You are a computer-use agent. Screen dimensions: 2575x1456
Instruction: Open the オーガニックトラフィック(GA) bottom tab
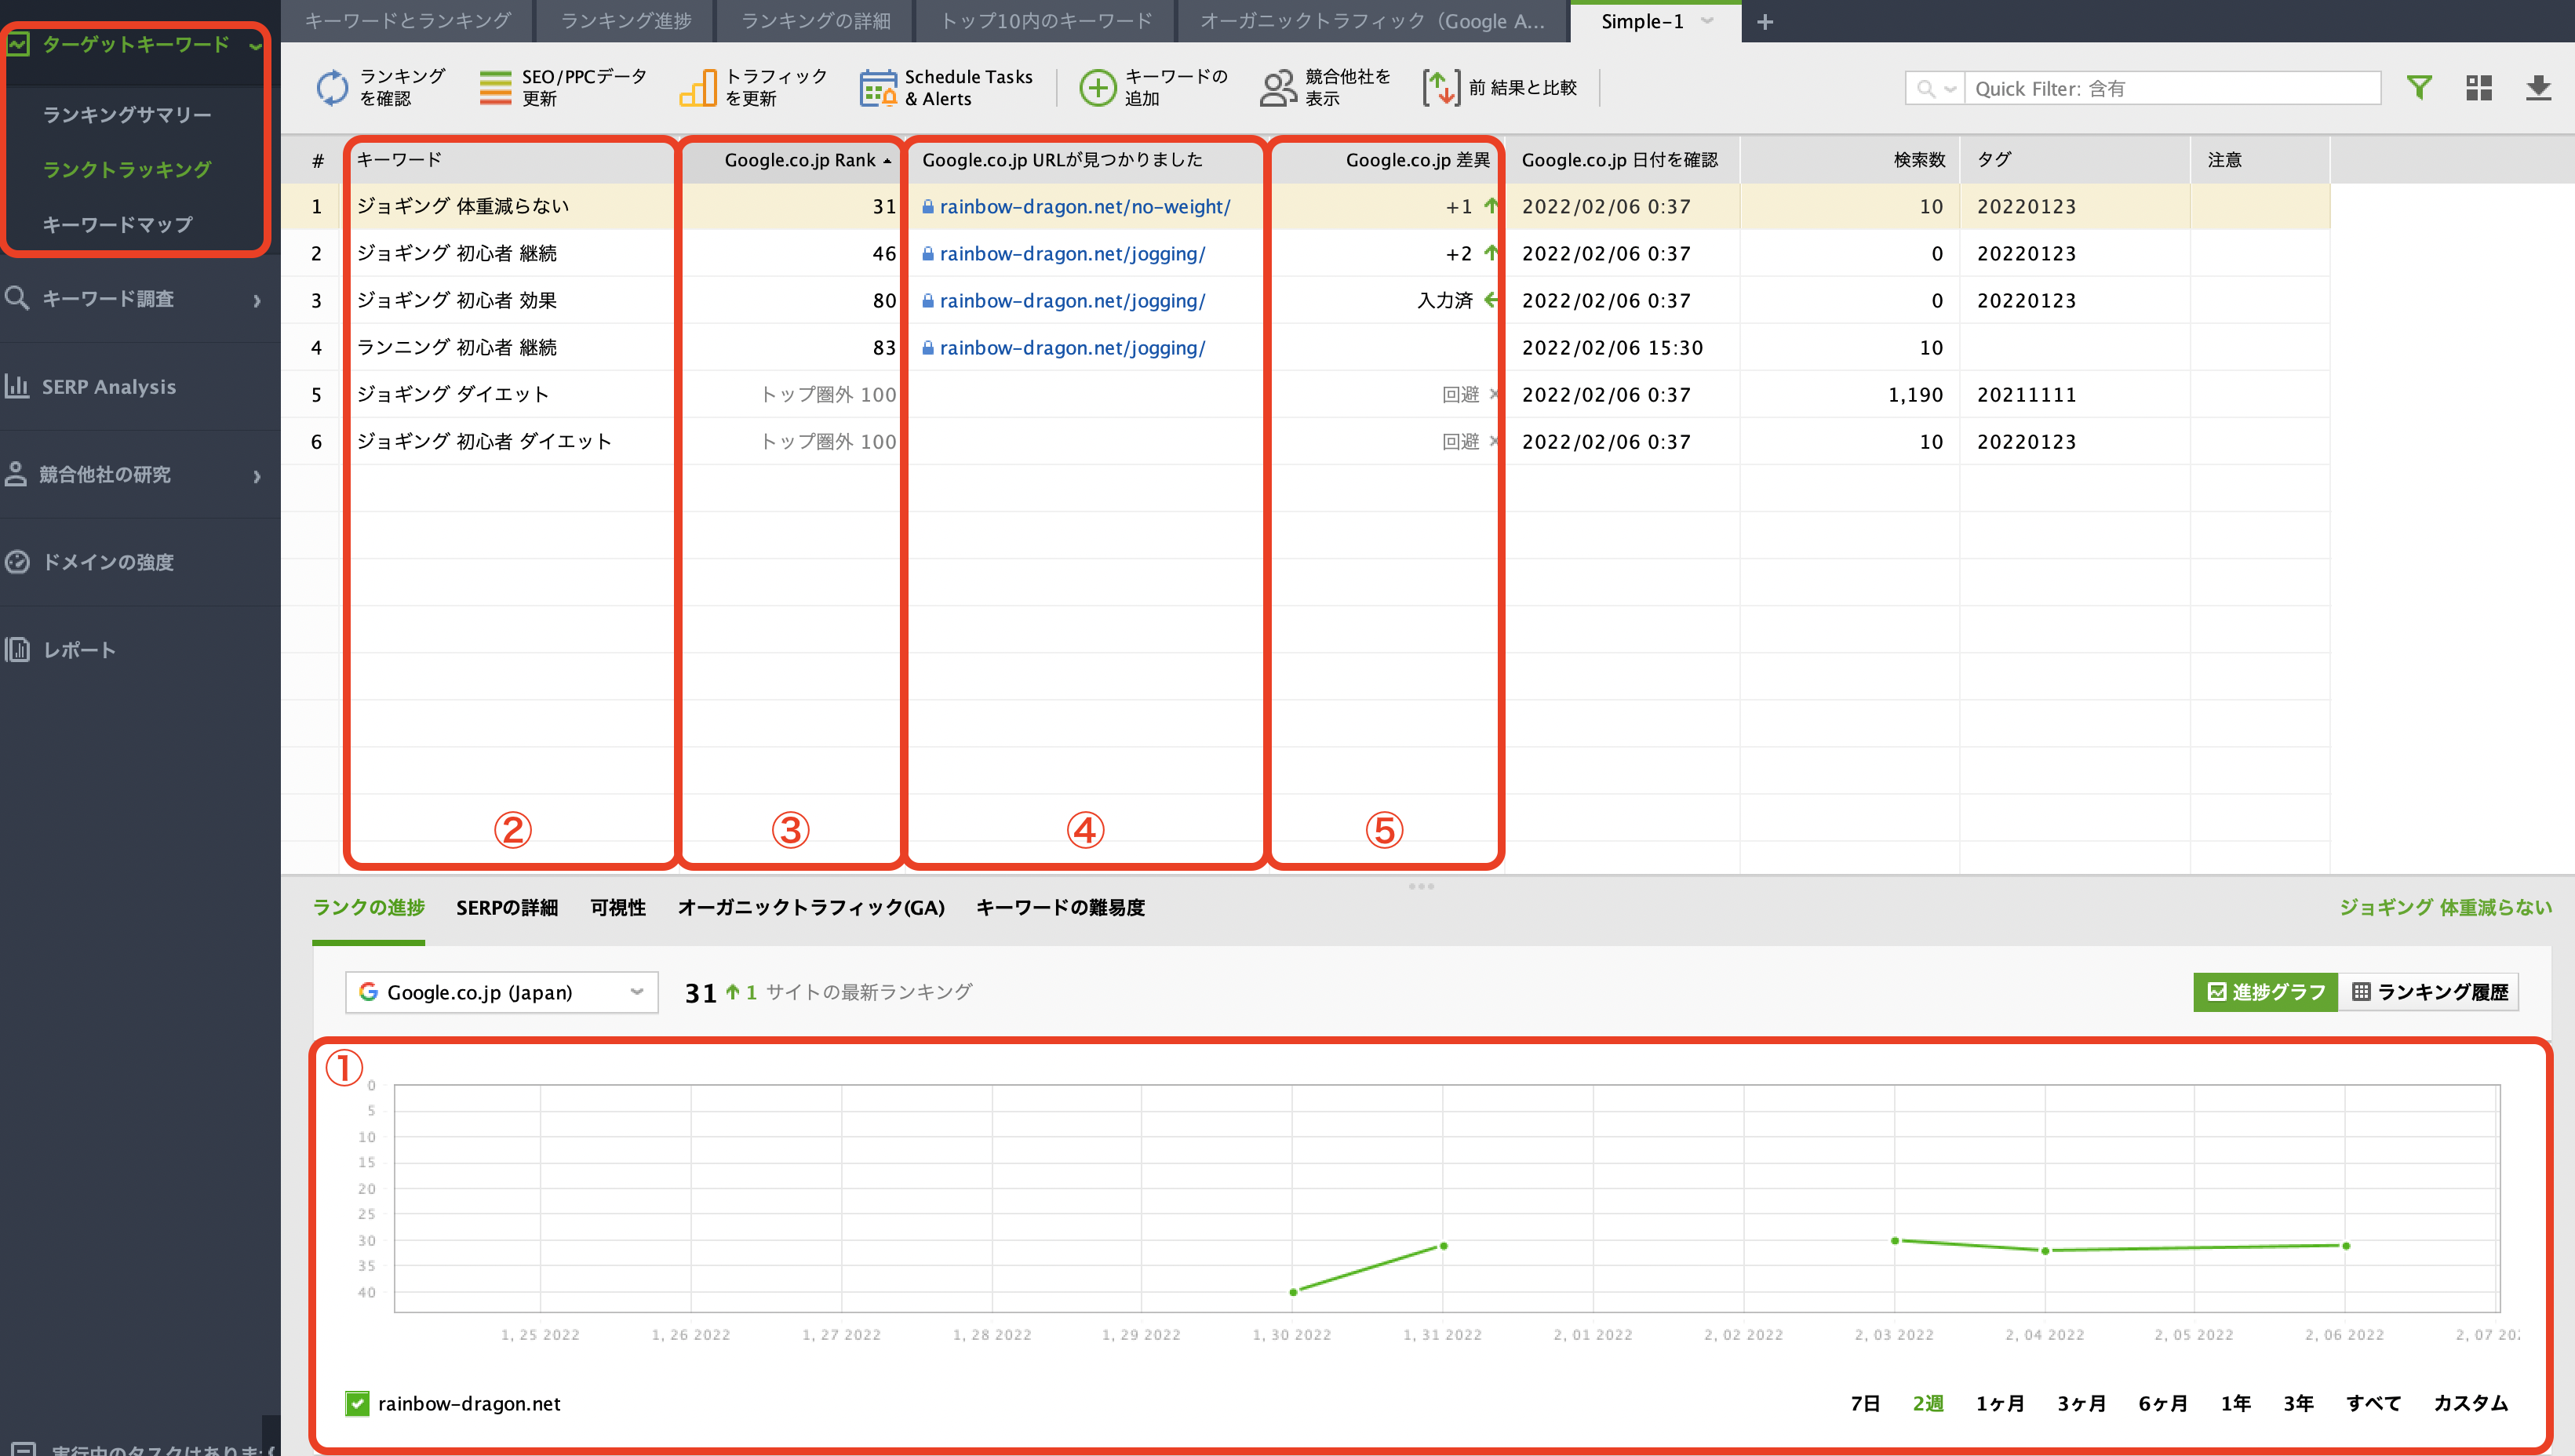811,907
